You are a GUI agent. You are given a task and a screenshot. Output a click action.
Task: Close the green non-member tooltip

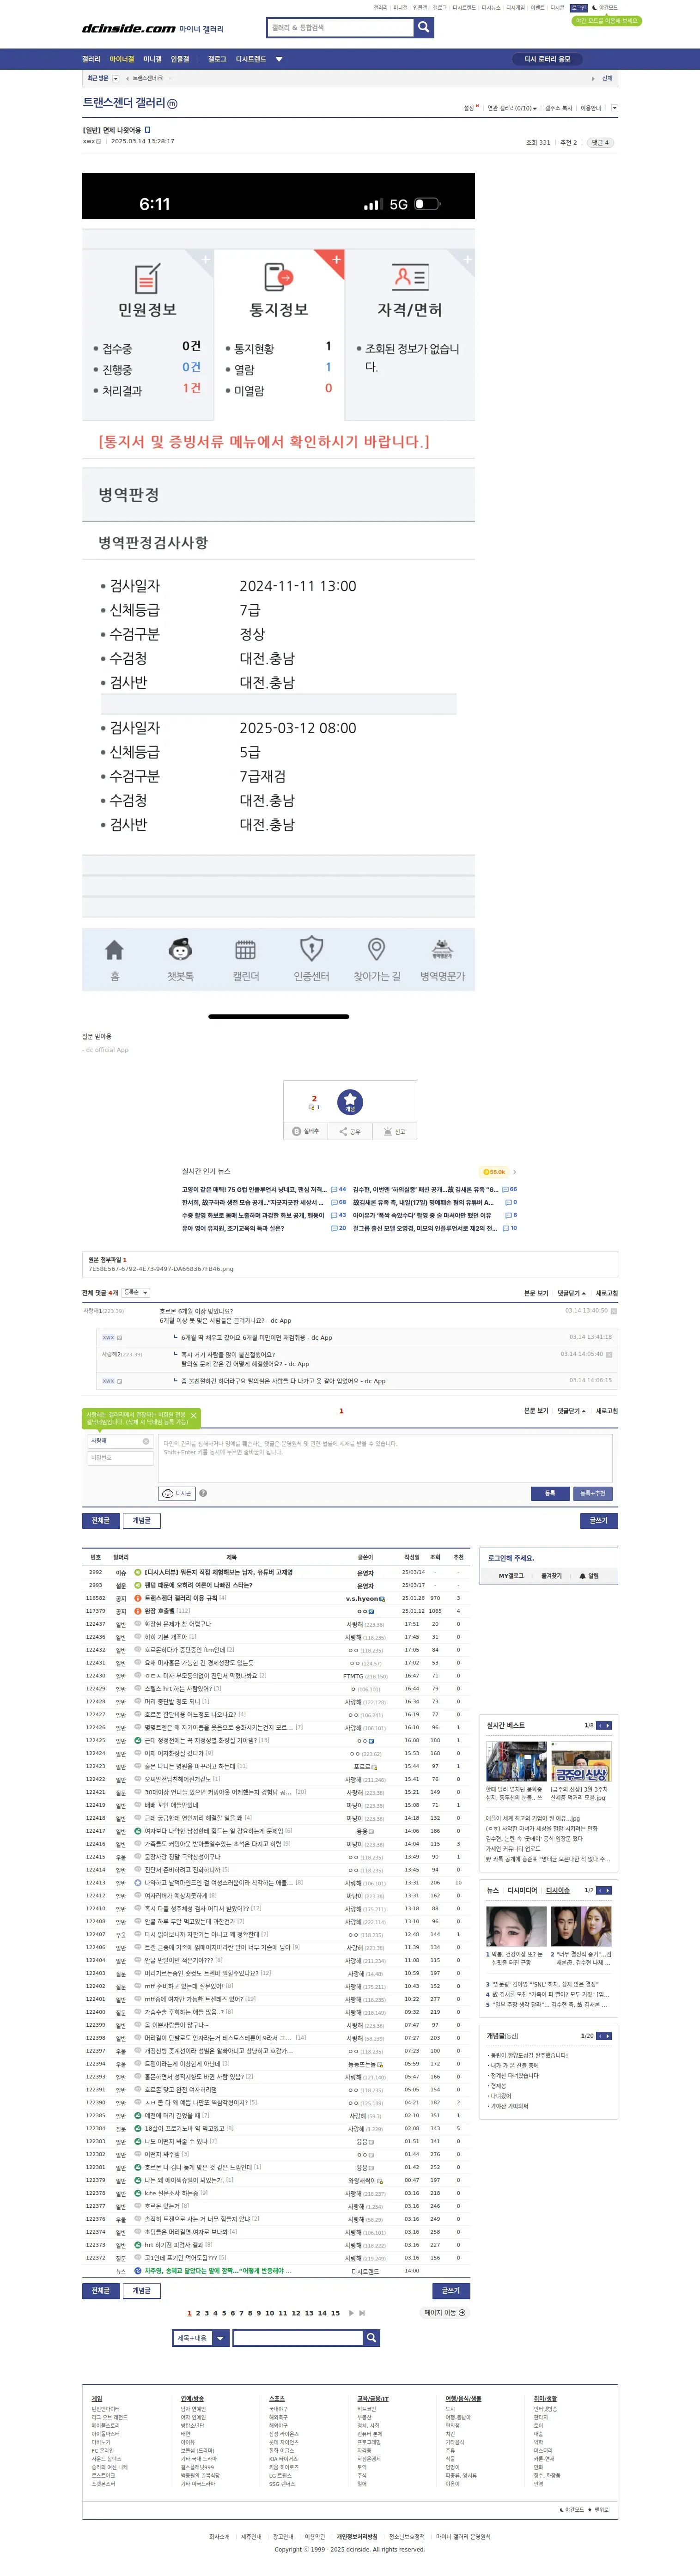tap(194, 1416)
